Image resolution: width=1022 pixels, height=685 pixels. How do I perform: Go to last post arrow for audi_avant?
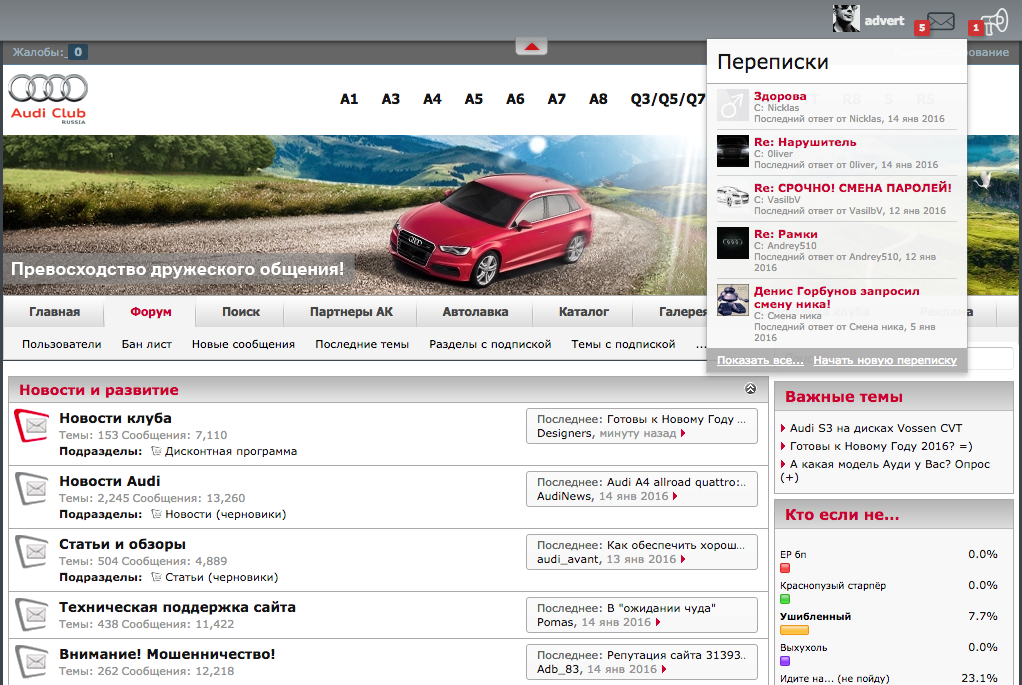click(x=682, y=559)
